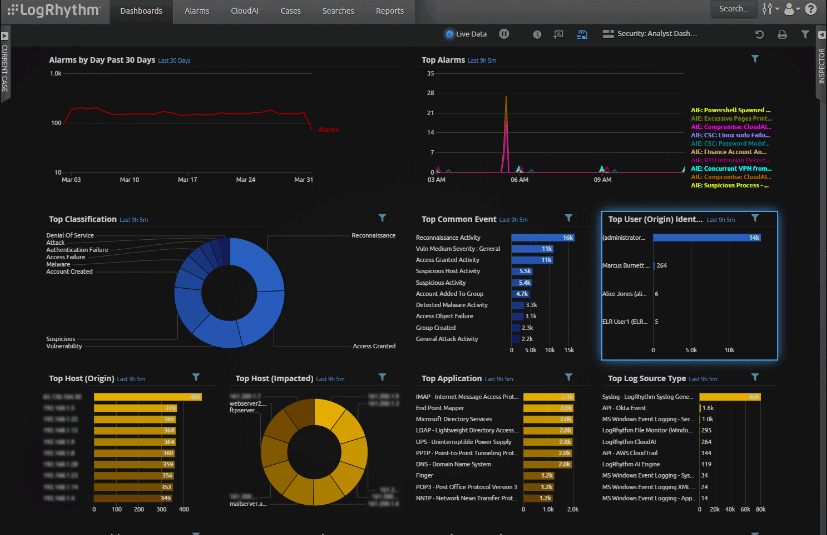The width and height of the screenshot is (827, 535).
Task: Toggle AIE: CSC: Linux sudo Failure legend
Action: pos(730,136)
